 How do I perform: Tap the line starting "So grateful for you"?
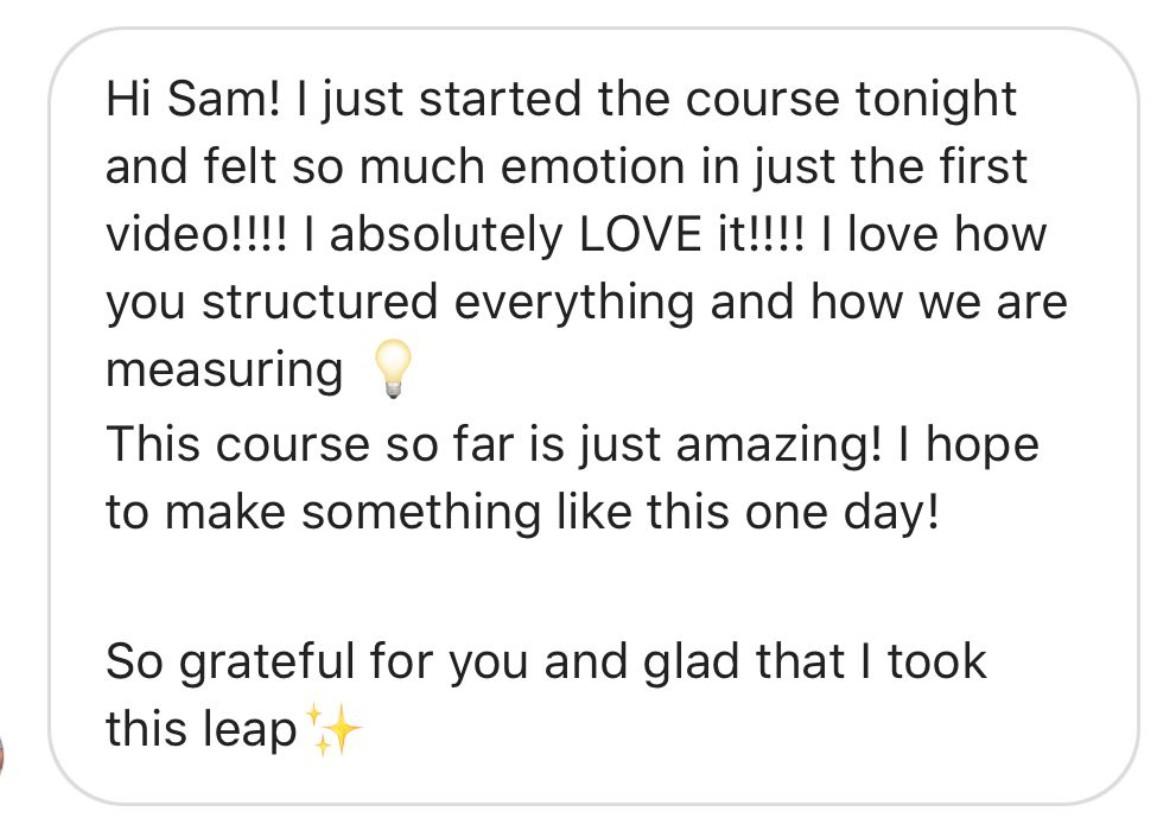click(546, 662)
